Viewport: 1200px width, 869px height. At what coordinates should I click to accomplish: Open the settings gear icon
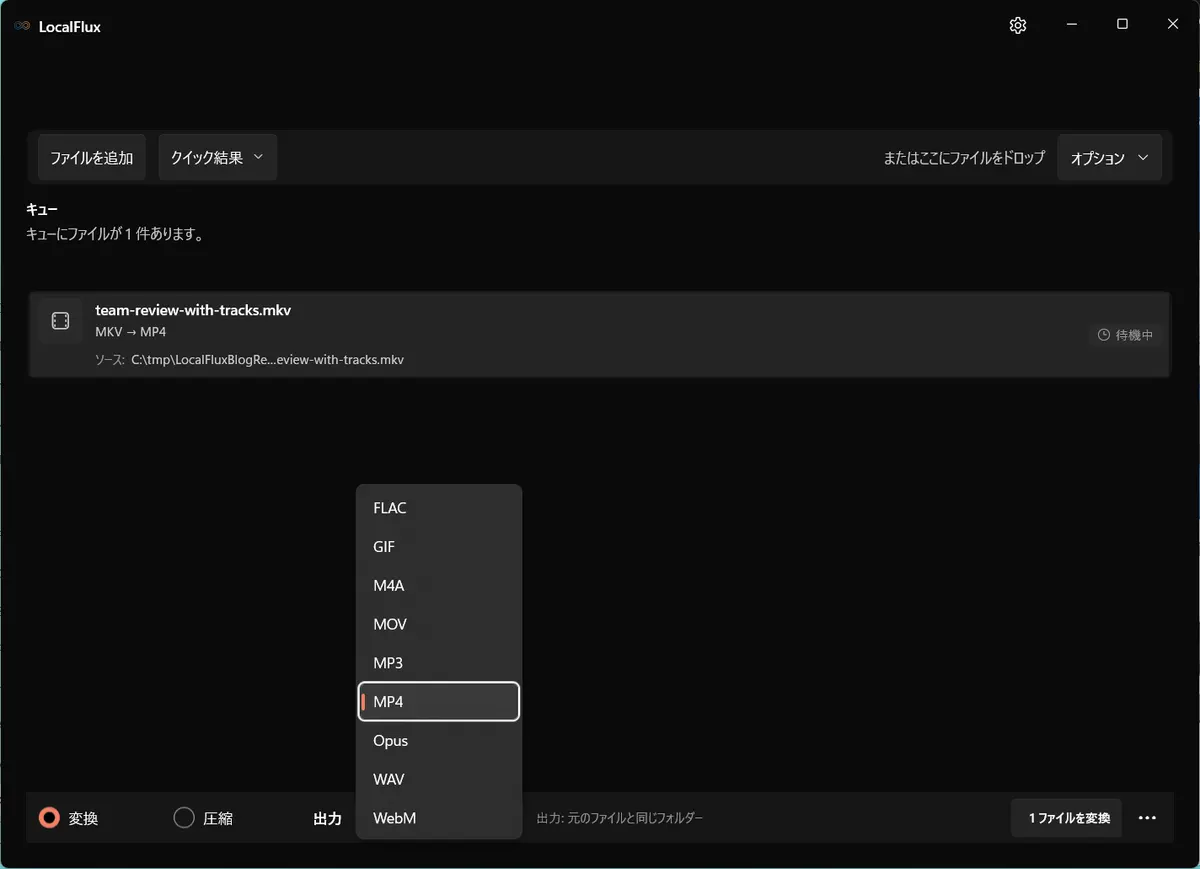(x=1018, y=26)
